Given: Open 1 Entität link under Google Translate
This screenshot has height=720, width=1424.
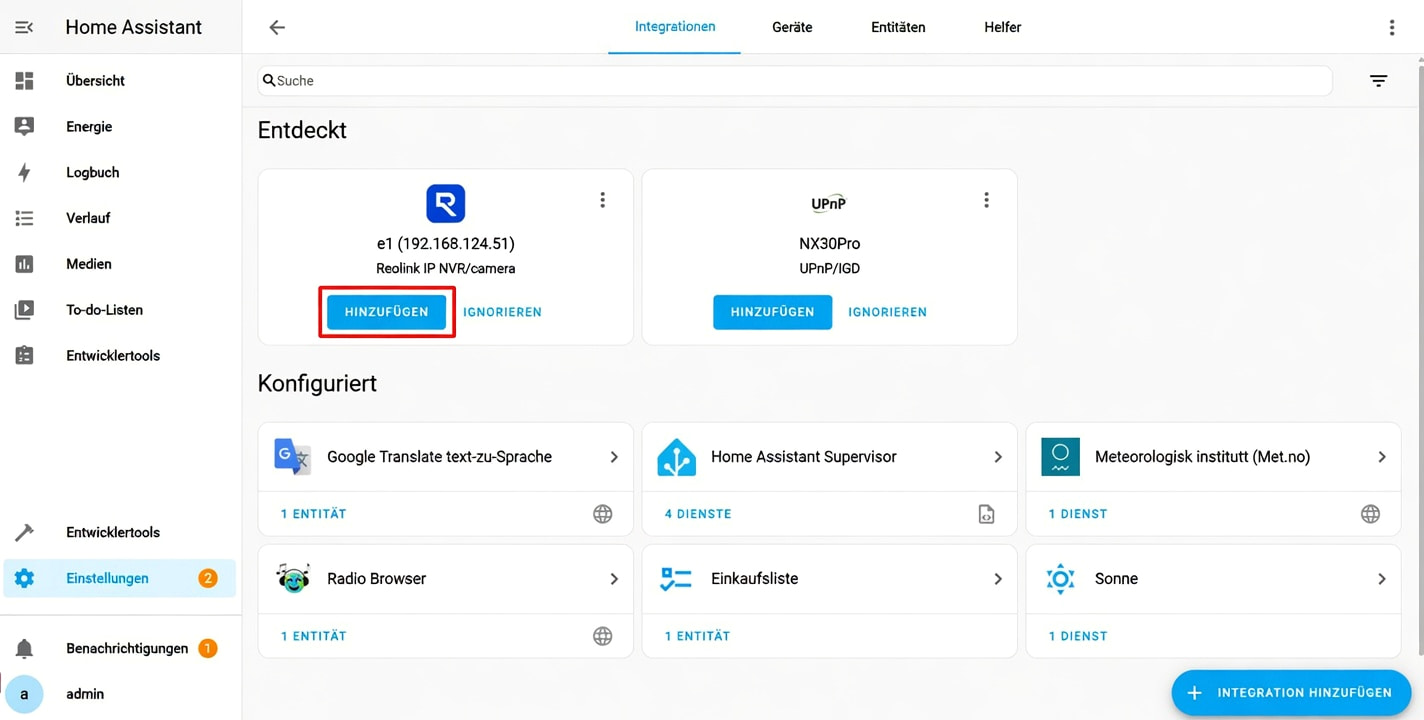Looking at the screenshot, I should (x=313, y=514).
